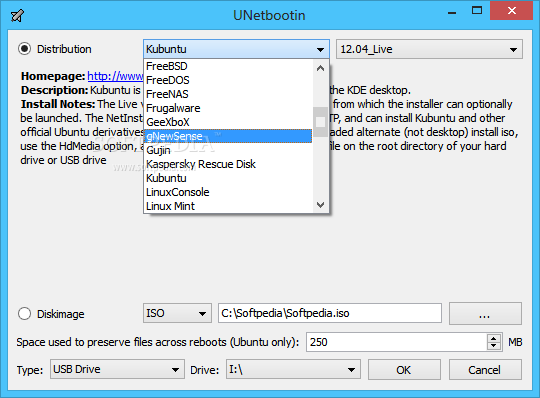Choose Linux Mint from the distribution list
Viewport: 540px width, 398px height.
(x=228, y=206)
